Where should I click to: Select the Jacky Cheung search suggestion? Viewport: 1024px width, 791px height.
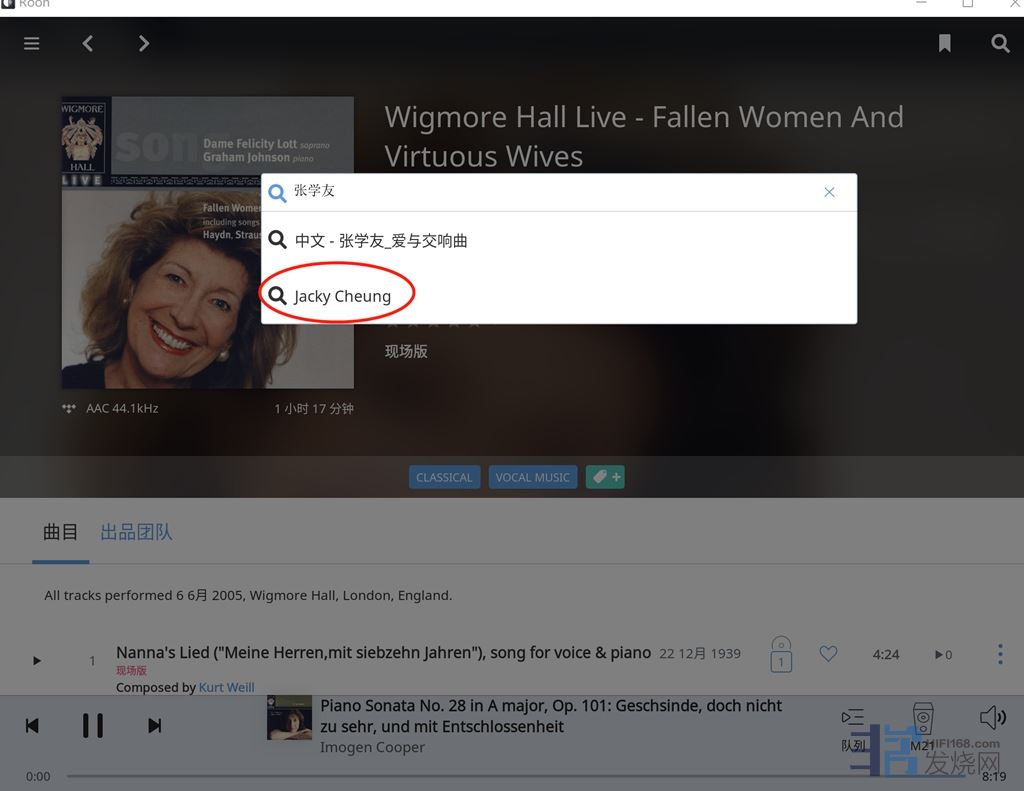point(342,296)
